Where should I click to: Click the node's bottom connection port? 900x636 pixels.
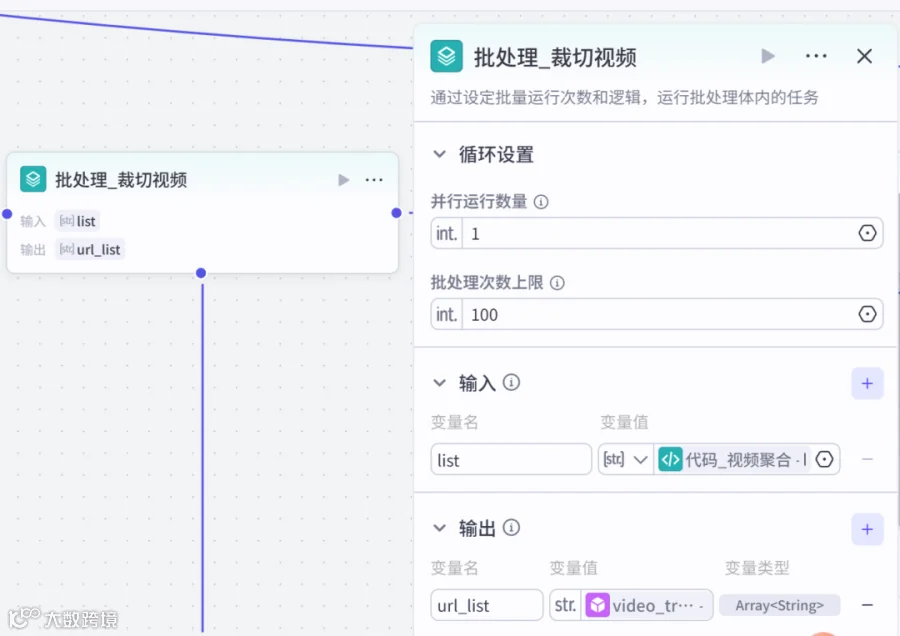pos(201,273)
